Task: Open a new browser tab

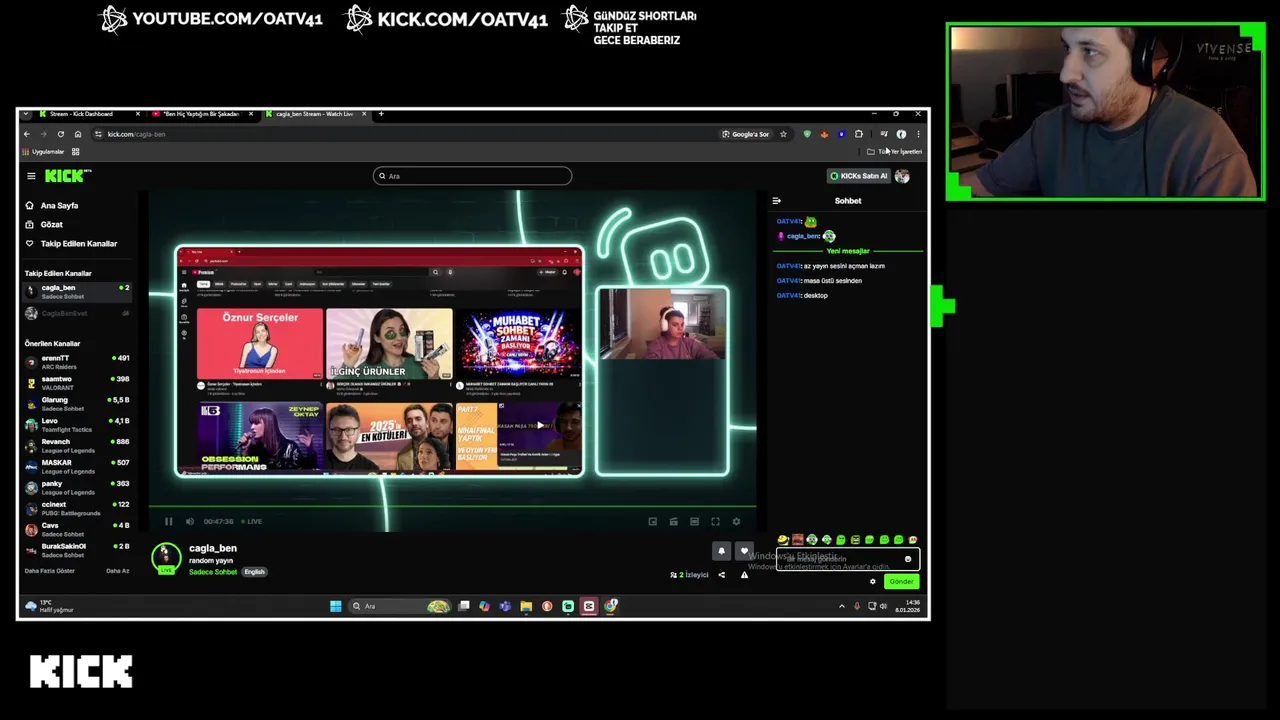Action: (381, 114)
